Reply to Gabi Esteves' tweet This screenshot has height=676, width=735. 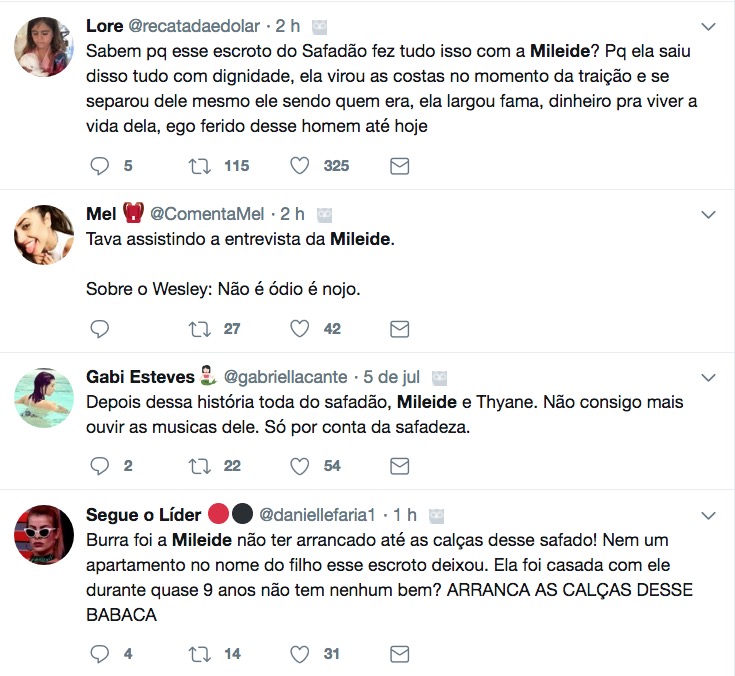(100, 465)
